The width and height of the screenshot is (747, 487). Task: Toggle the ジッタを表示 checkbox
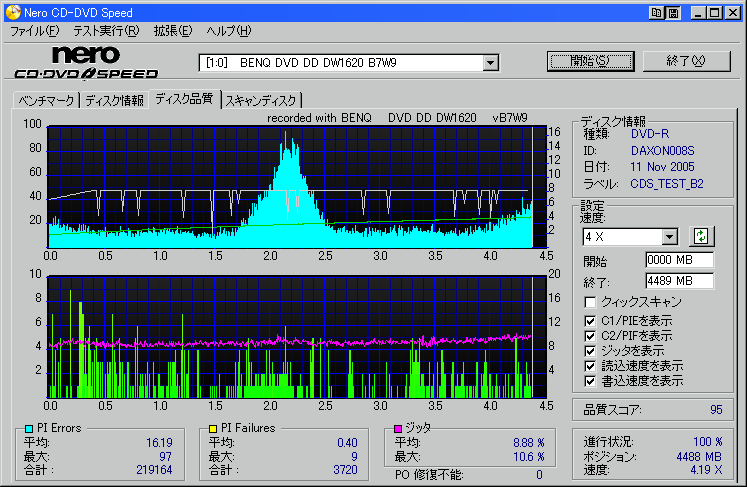coord(591,351)
